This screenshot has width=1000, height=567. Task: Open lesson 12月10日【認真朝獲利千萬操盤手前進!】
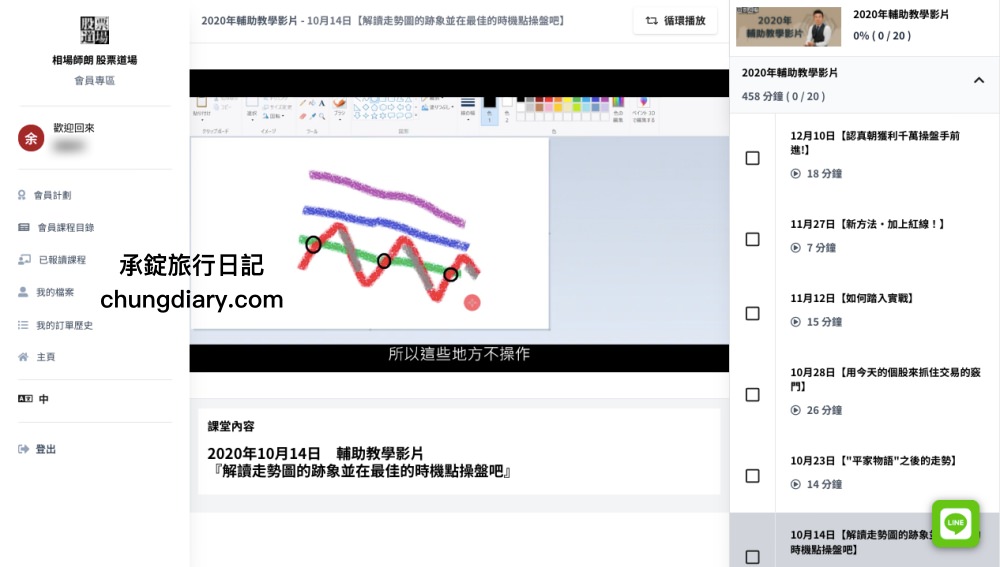click(875, 143)
